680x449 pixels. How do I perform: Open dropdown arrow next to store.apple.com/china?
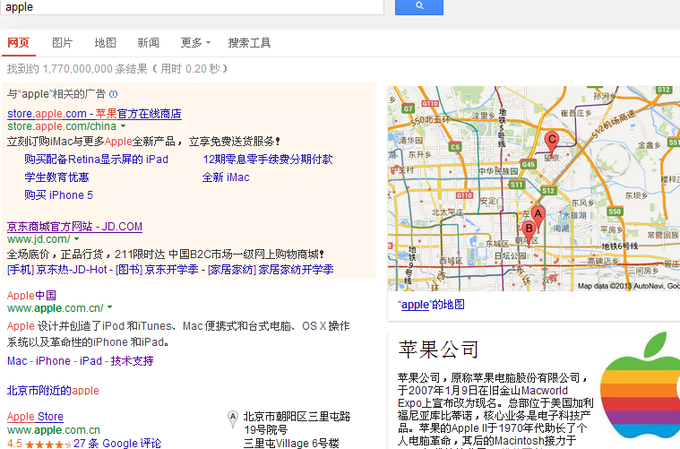coord(123,126)
